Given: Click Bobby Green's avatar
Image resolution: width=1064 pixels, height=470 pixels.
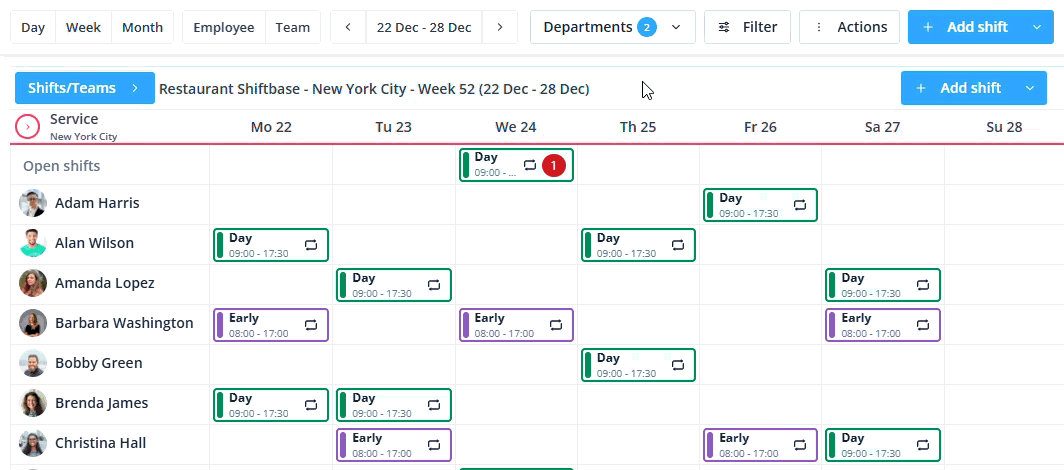Looking at the screenshot, I should click(x=33, y=363).
